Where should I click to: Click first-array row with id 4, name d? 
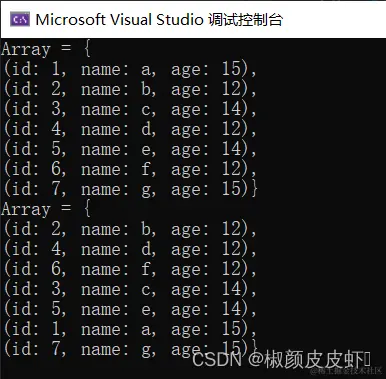point(130,129)
